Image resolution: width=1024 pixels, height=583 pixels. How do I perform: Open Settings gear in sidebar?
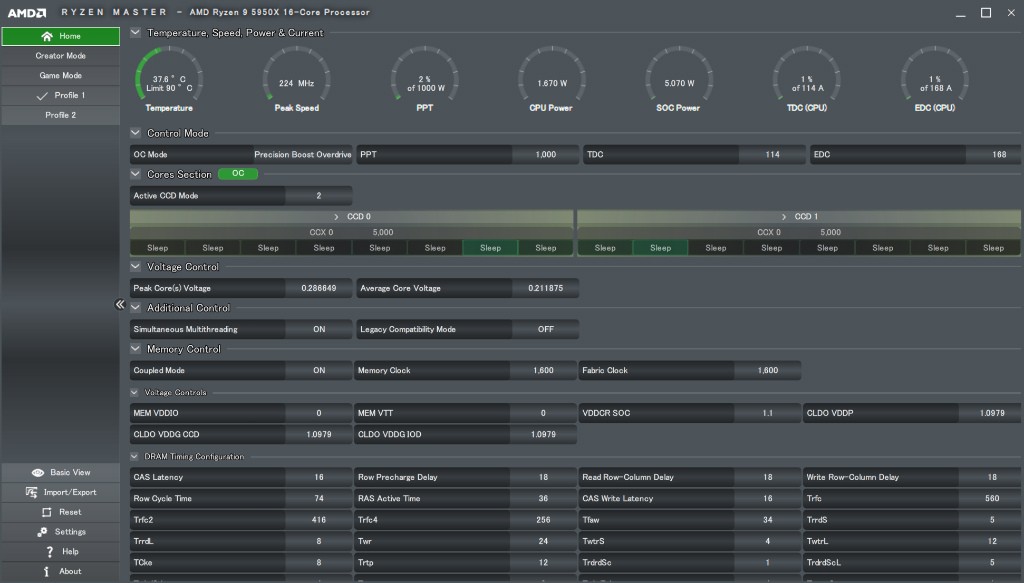click(x=43, y=532)
